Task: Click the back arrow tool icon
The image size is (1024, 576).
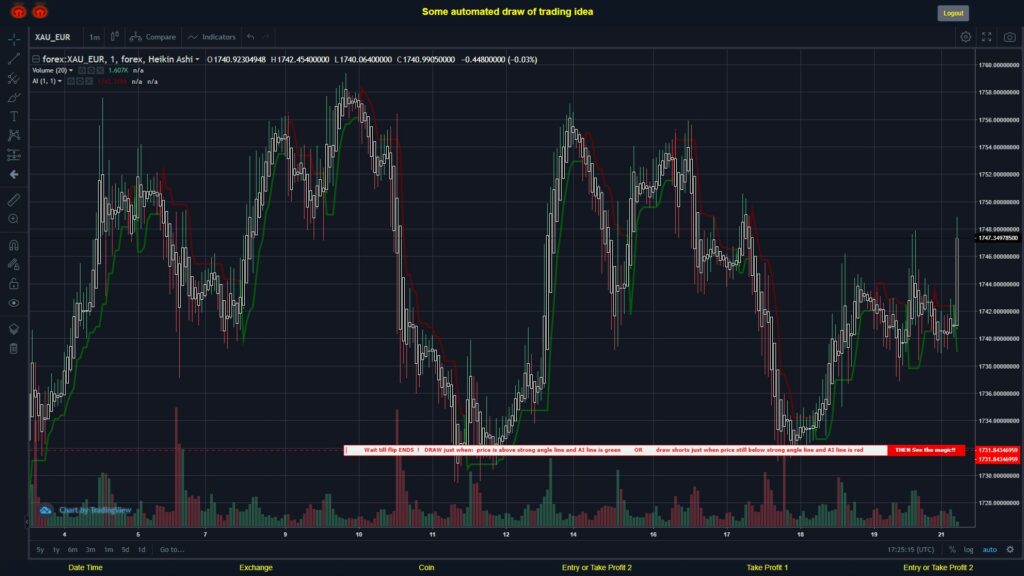Action: pyautogui.click(x=14, y=174)
